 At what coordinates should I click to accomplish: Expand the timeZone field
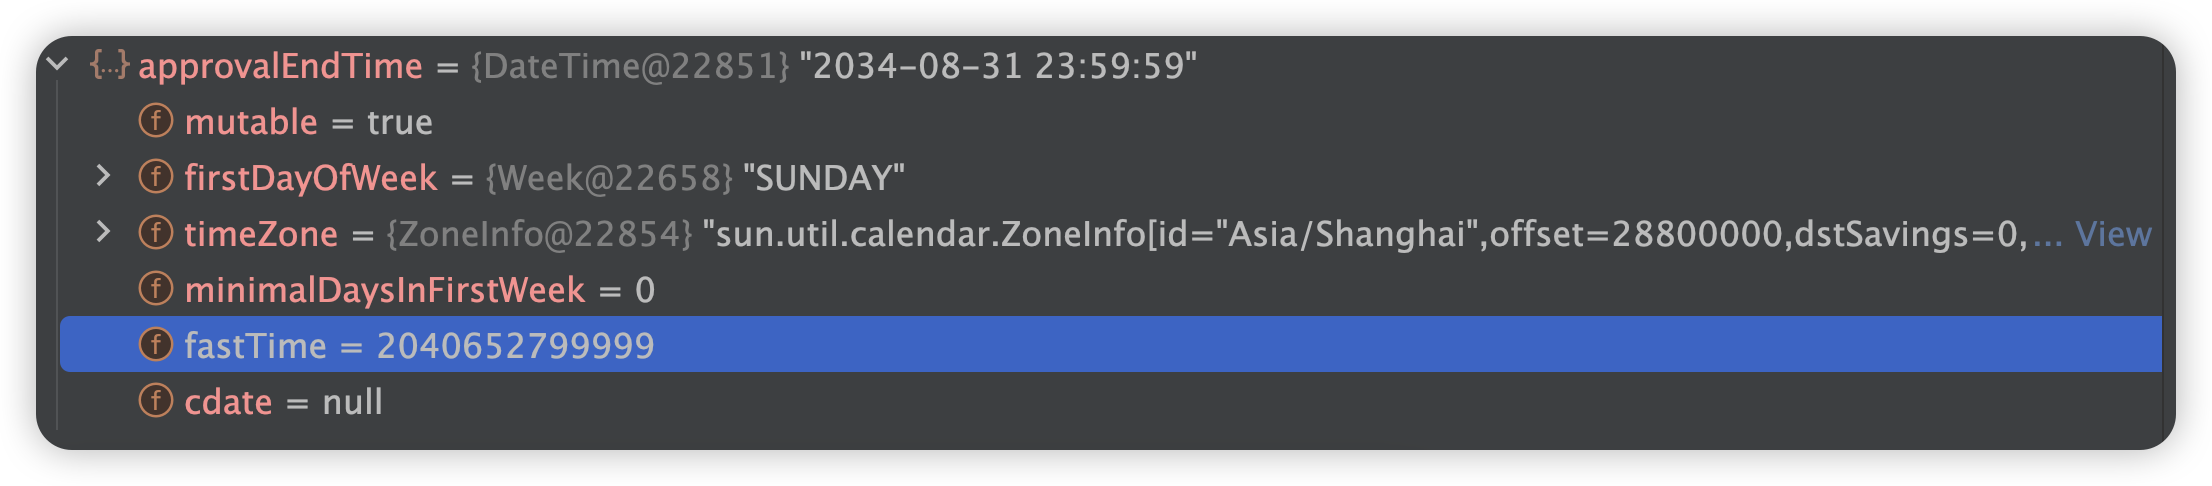(103, 233)
